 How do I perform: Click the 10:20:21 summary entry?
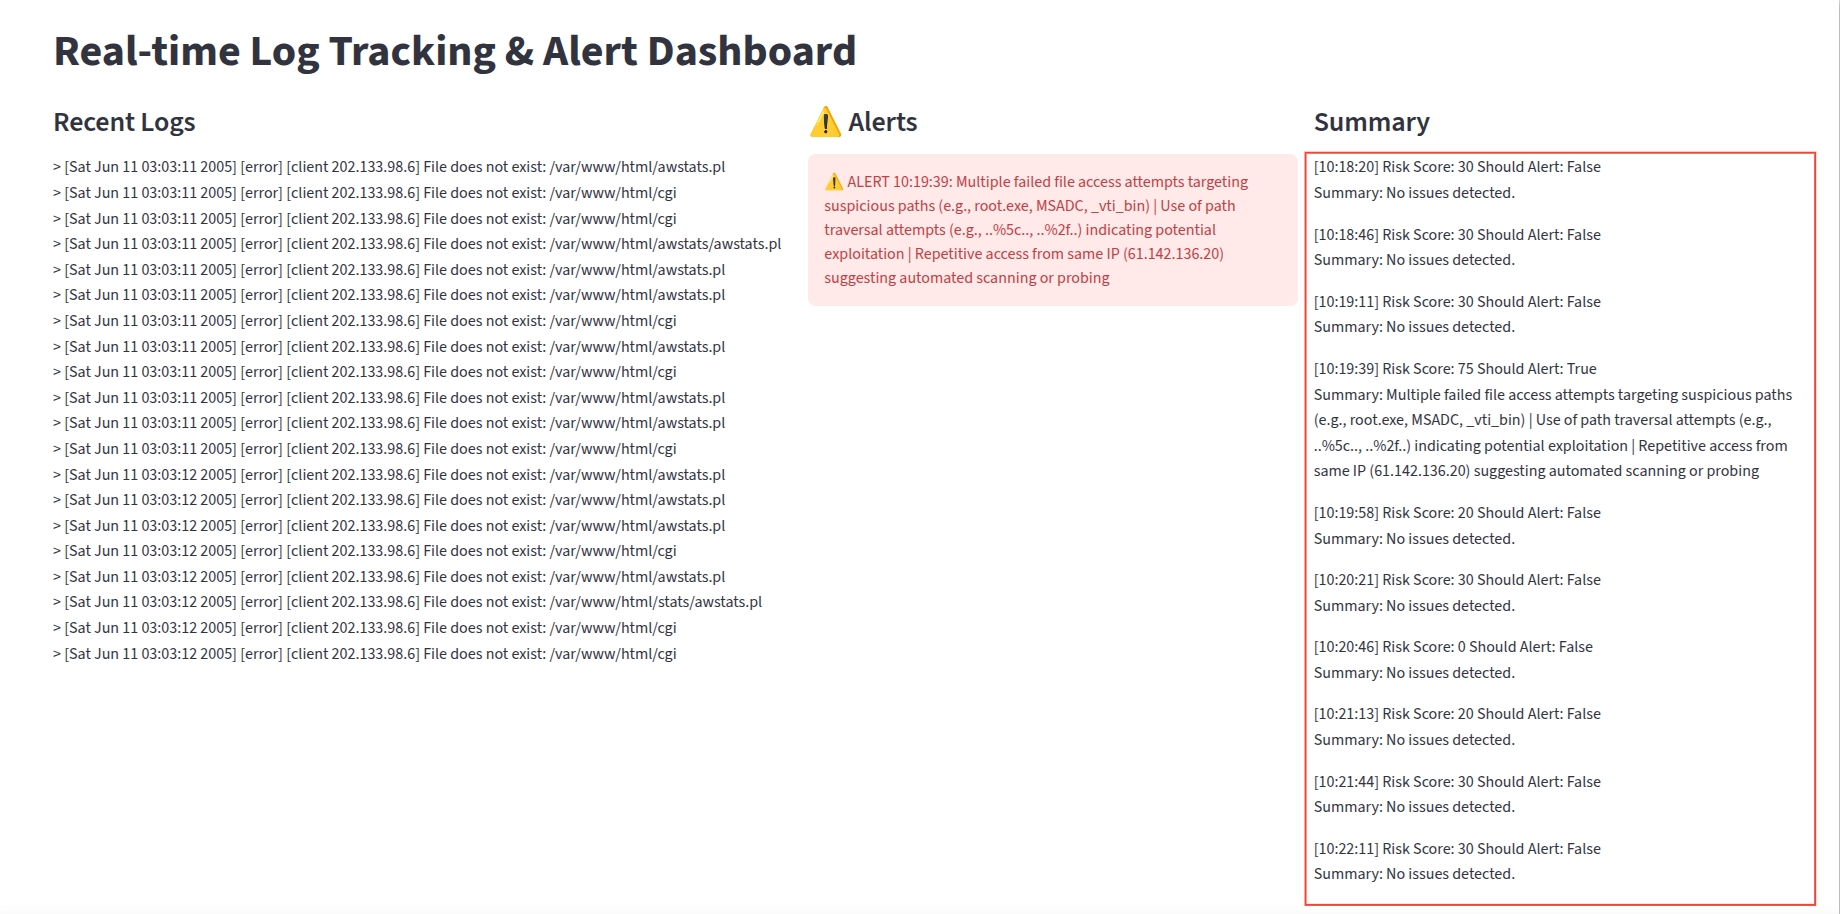[x=1457, y=580]
